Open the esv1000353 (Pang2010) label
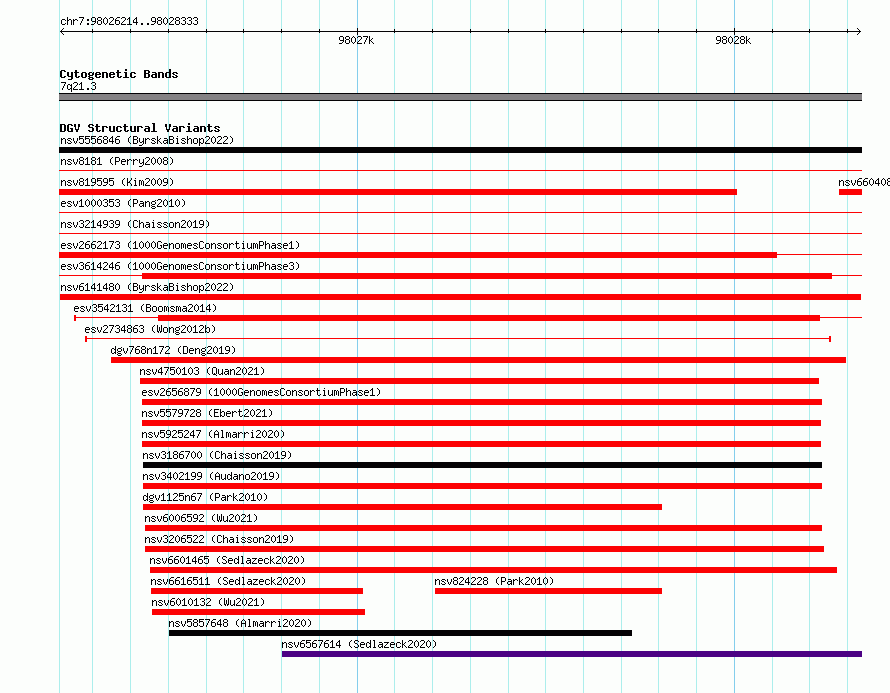The width and height of the screenshot is (890, 693). coord(123,203)
